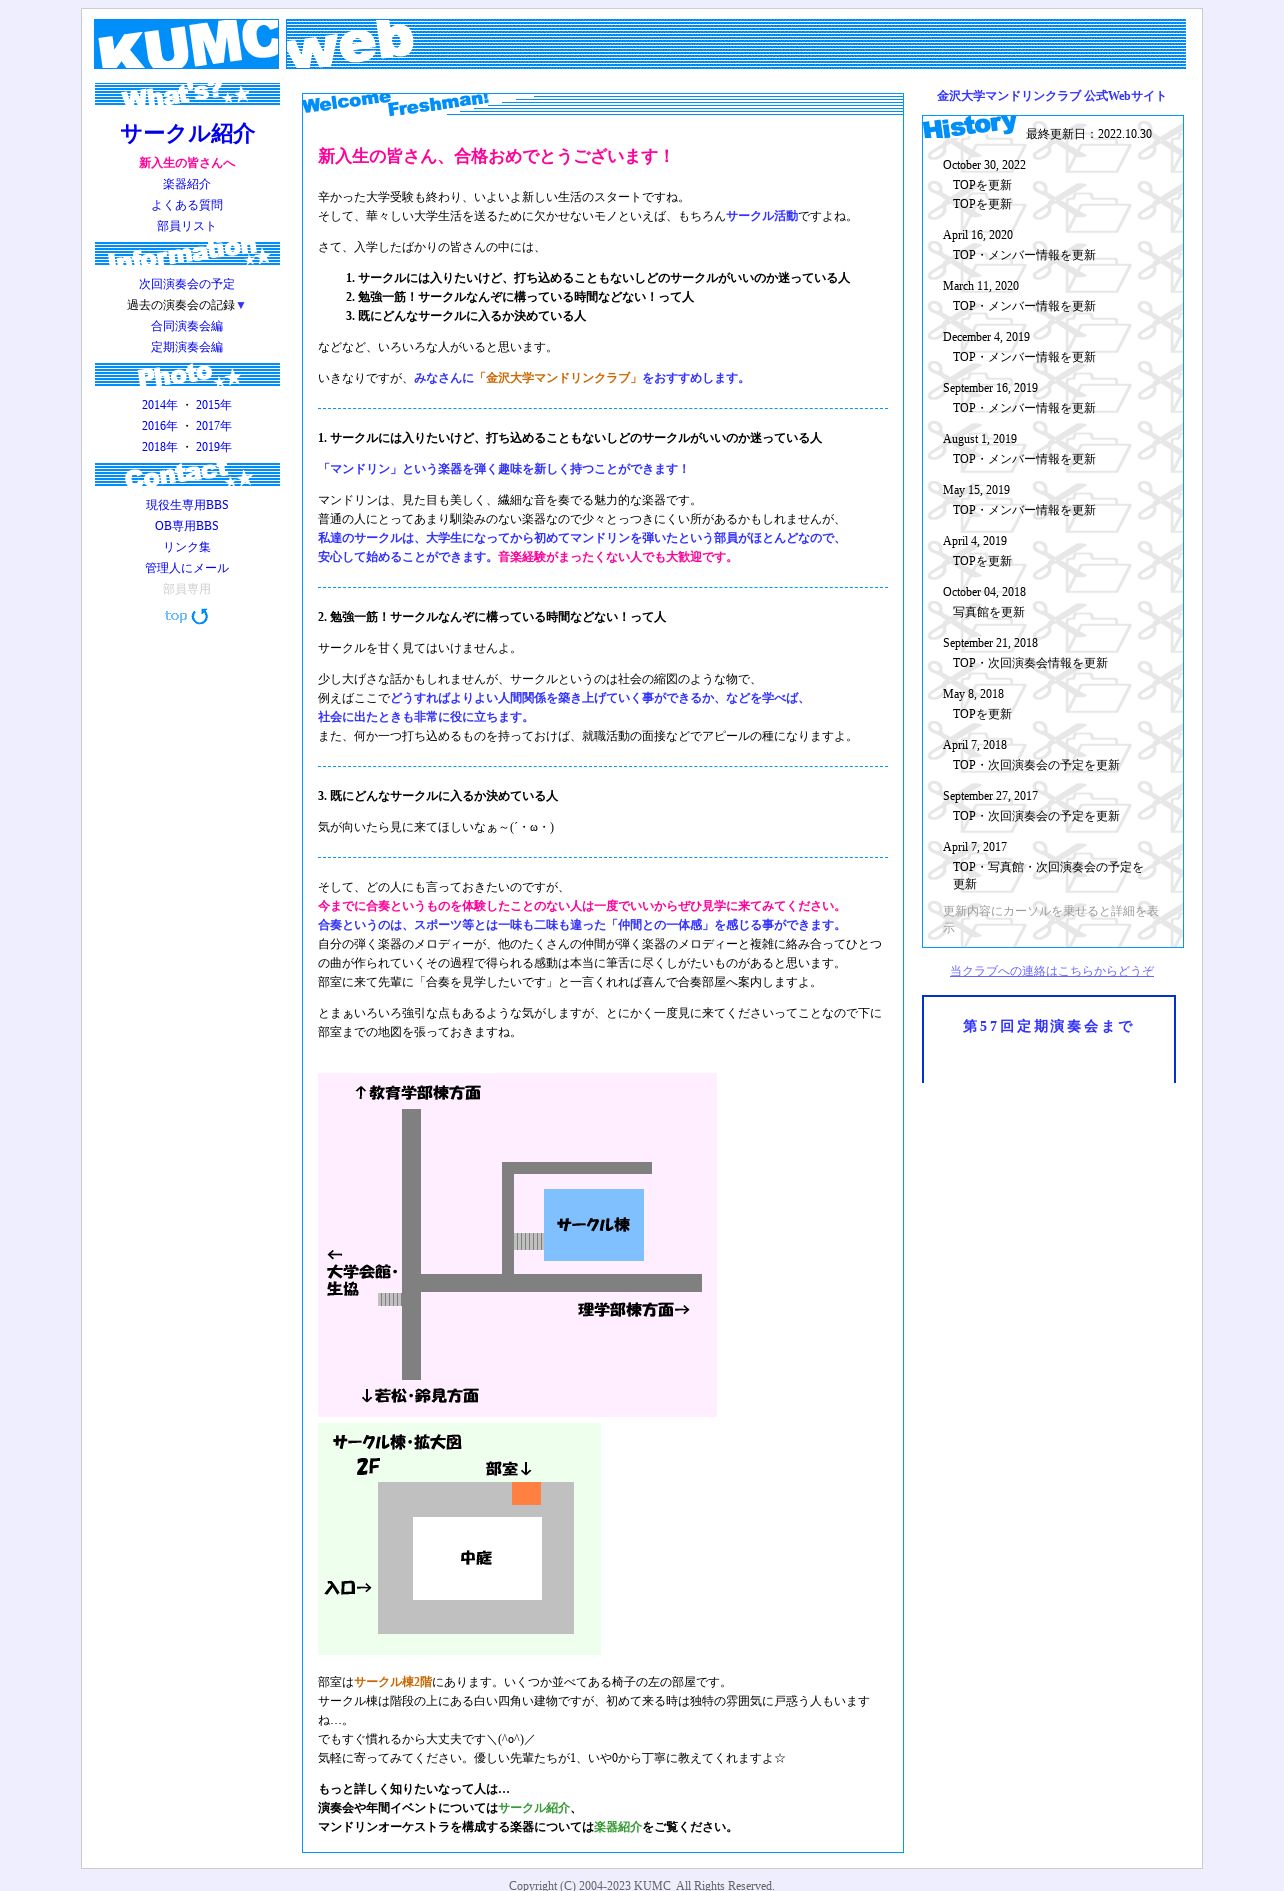Open 2018年 photo gallery
1284x1891 pixels.
click(159, 447)
